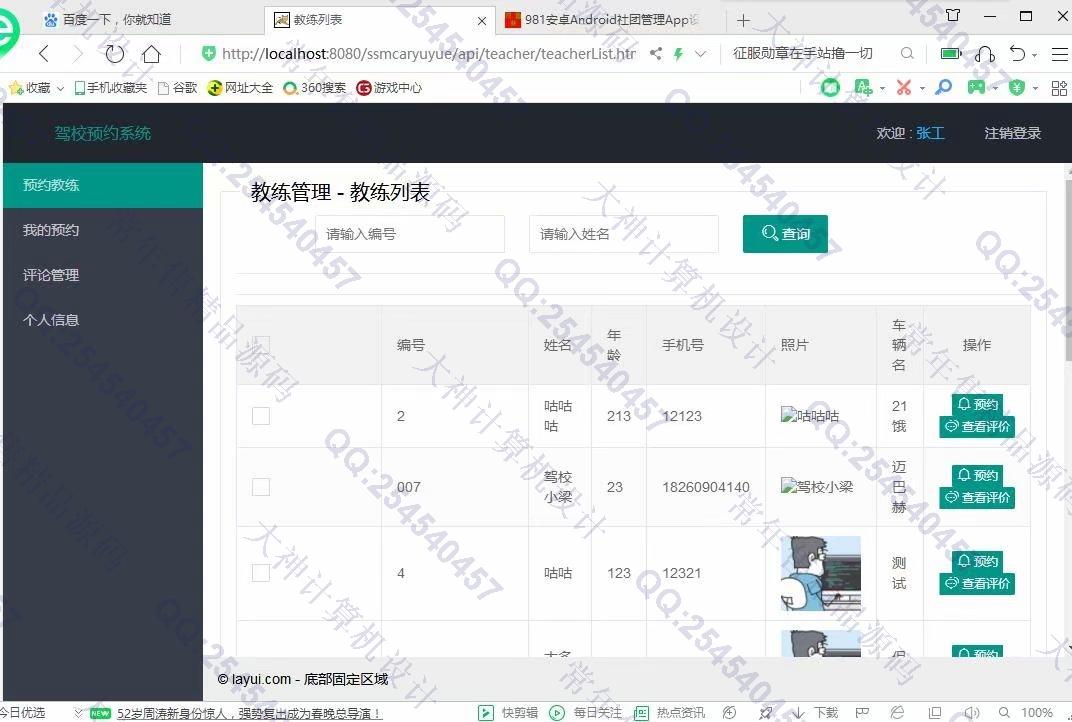Viewport: 1072px width, 722px height.
Task: Open 网址大全 bookmark
Action: [x=240, y=88]
